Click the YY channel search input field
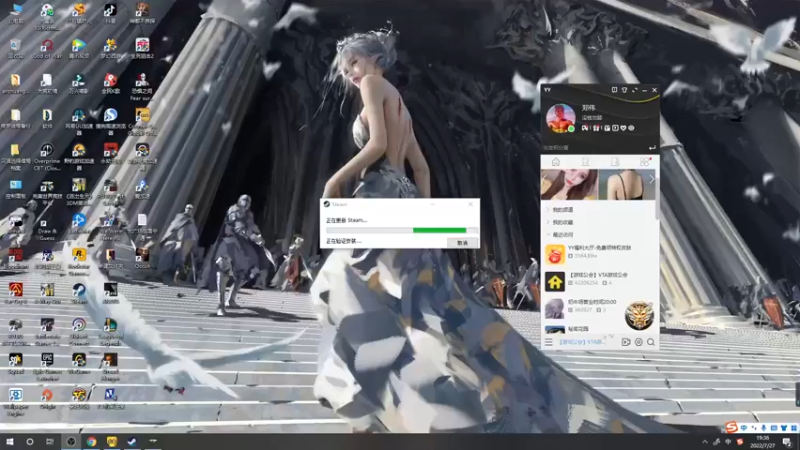The image size is (800, 450). pyautogui.click(x=594, y=147)
